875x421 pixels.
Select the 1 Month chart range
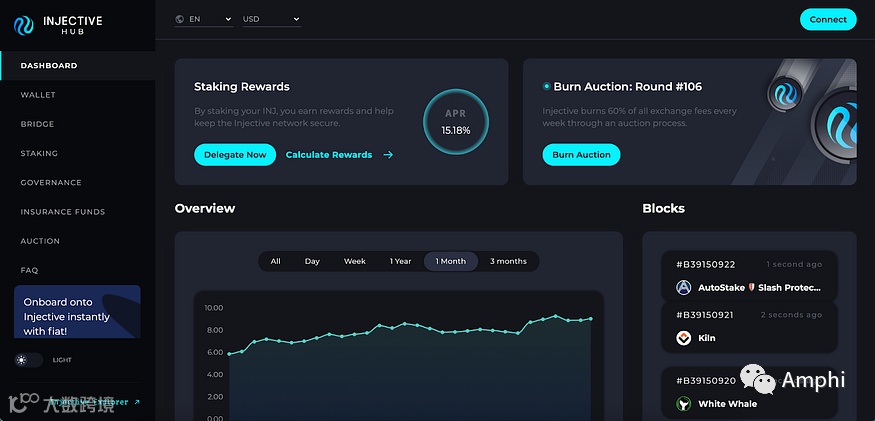(451, 261)
